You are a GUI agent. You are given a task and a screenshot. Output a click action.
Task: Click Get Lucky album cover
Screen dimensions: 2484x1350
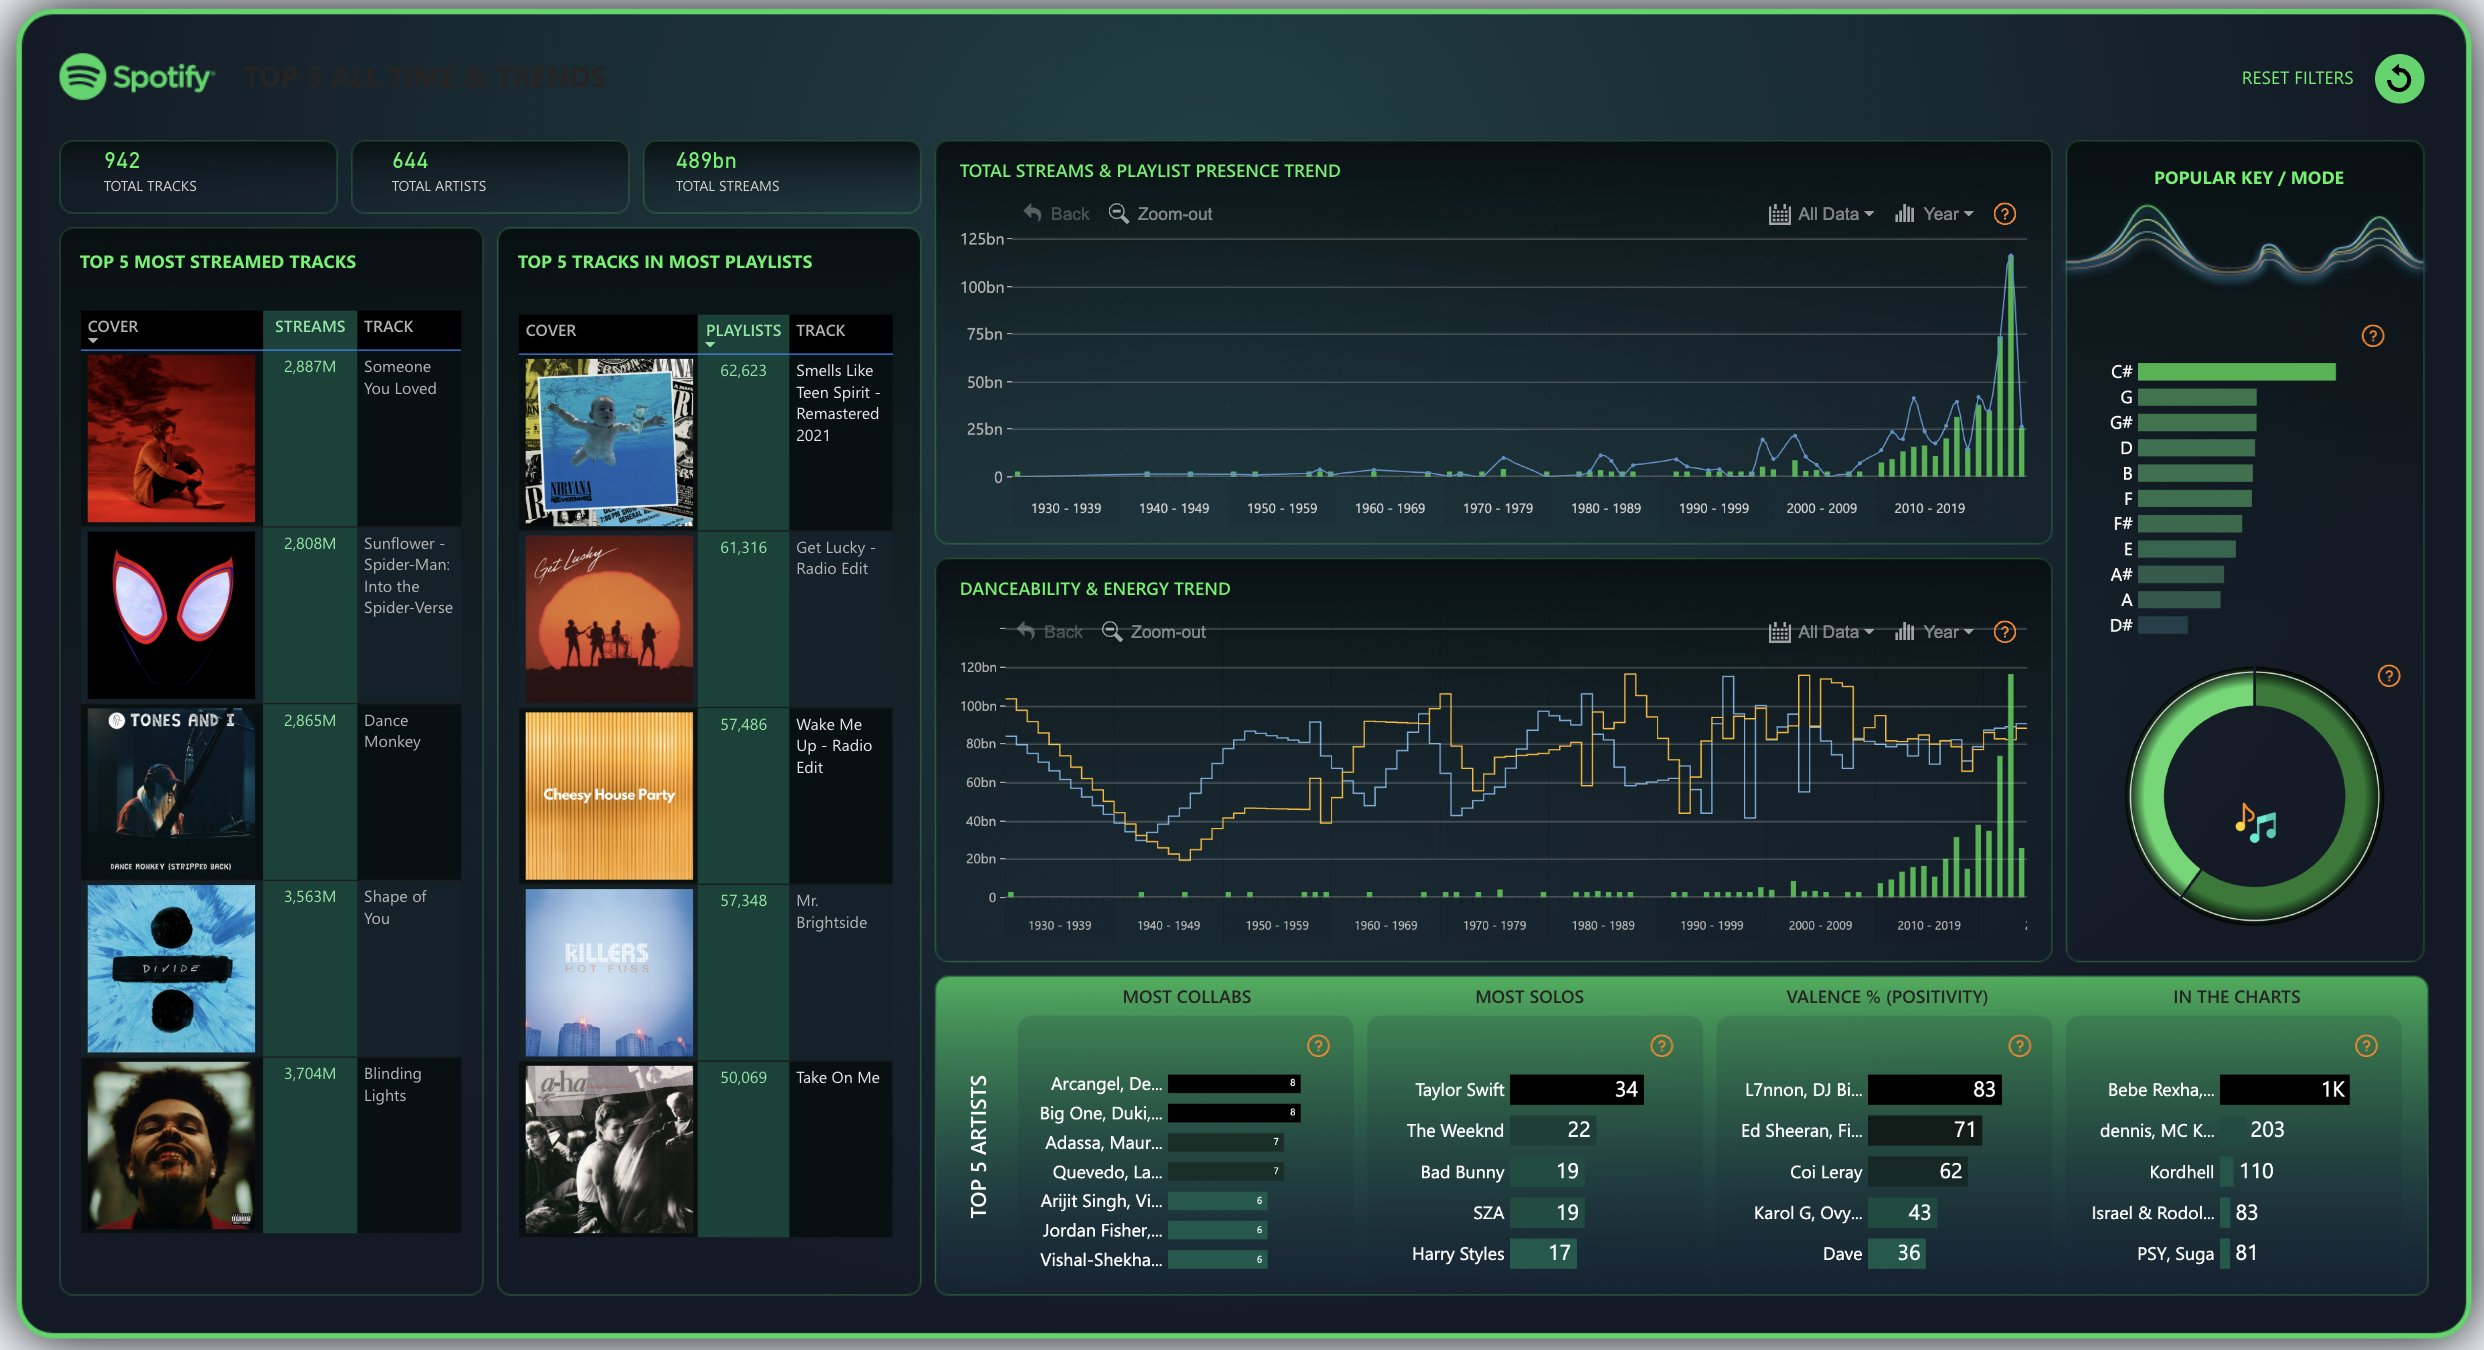609,619
